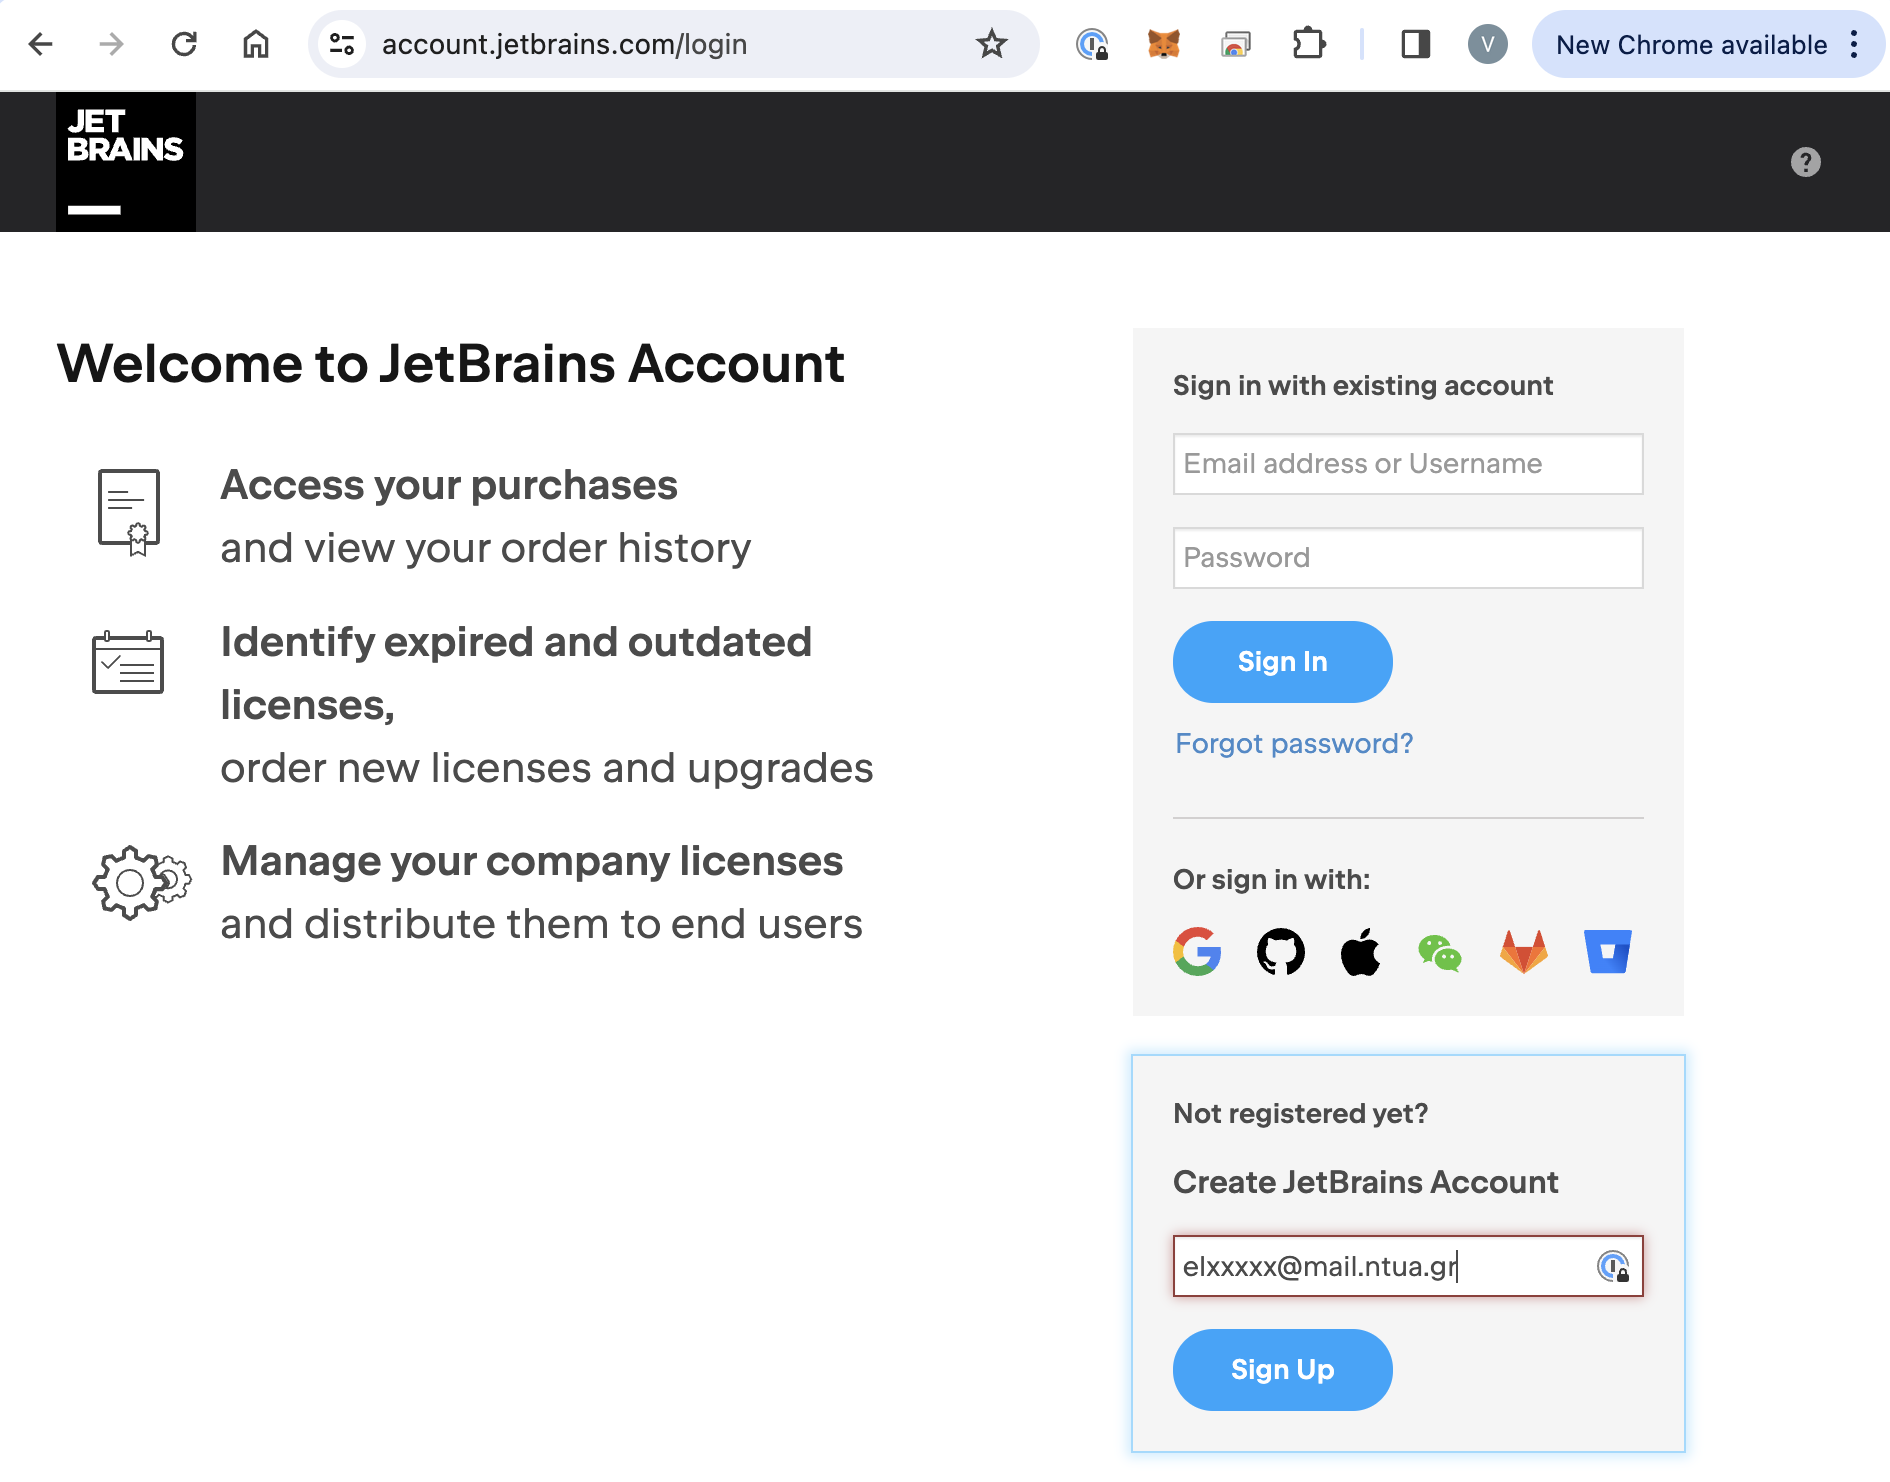Focus the Email address or Username field
Viewport: 1890px width, 1482px height.
click(x=1408, y=464)
